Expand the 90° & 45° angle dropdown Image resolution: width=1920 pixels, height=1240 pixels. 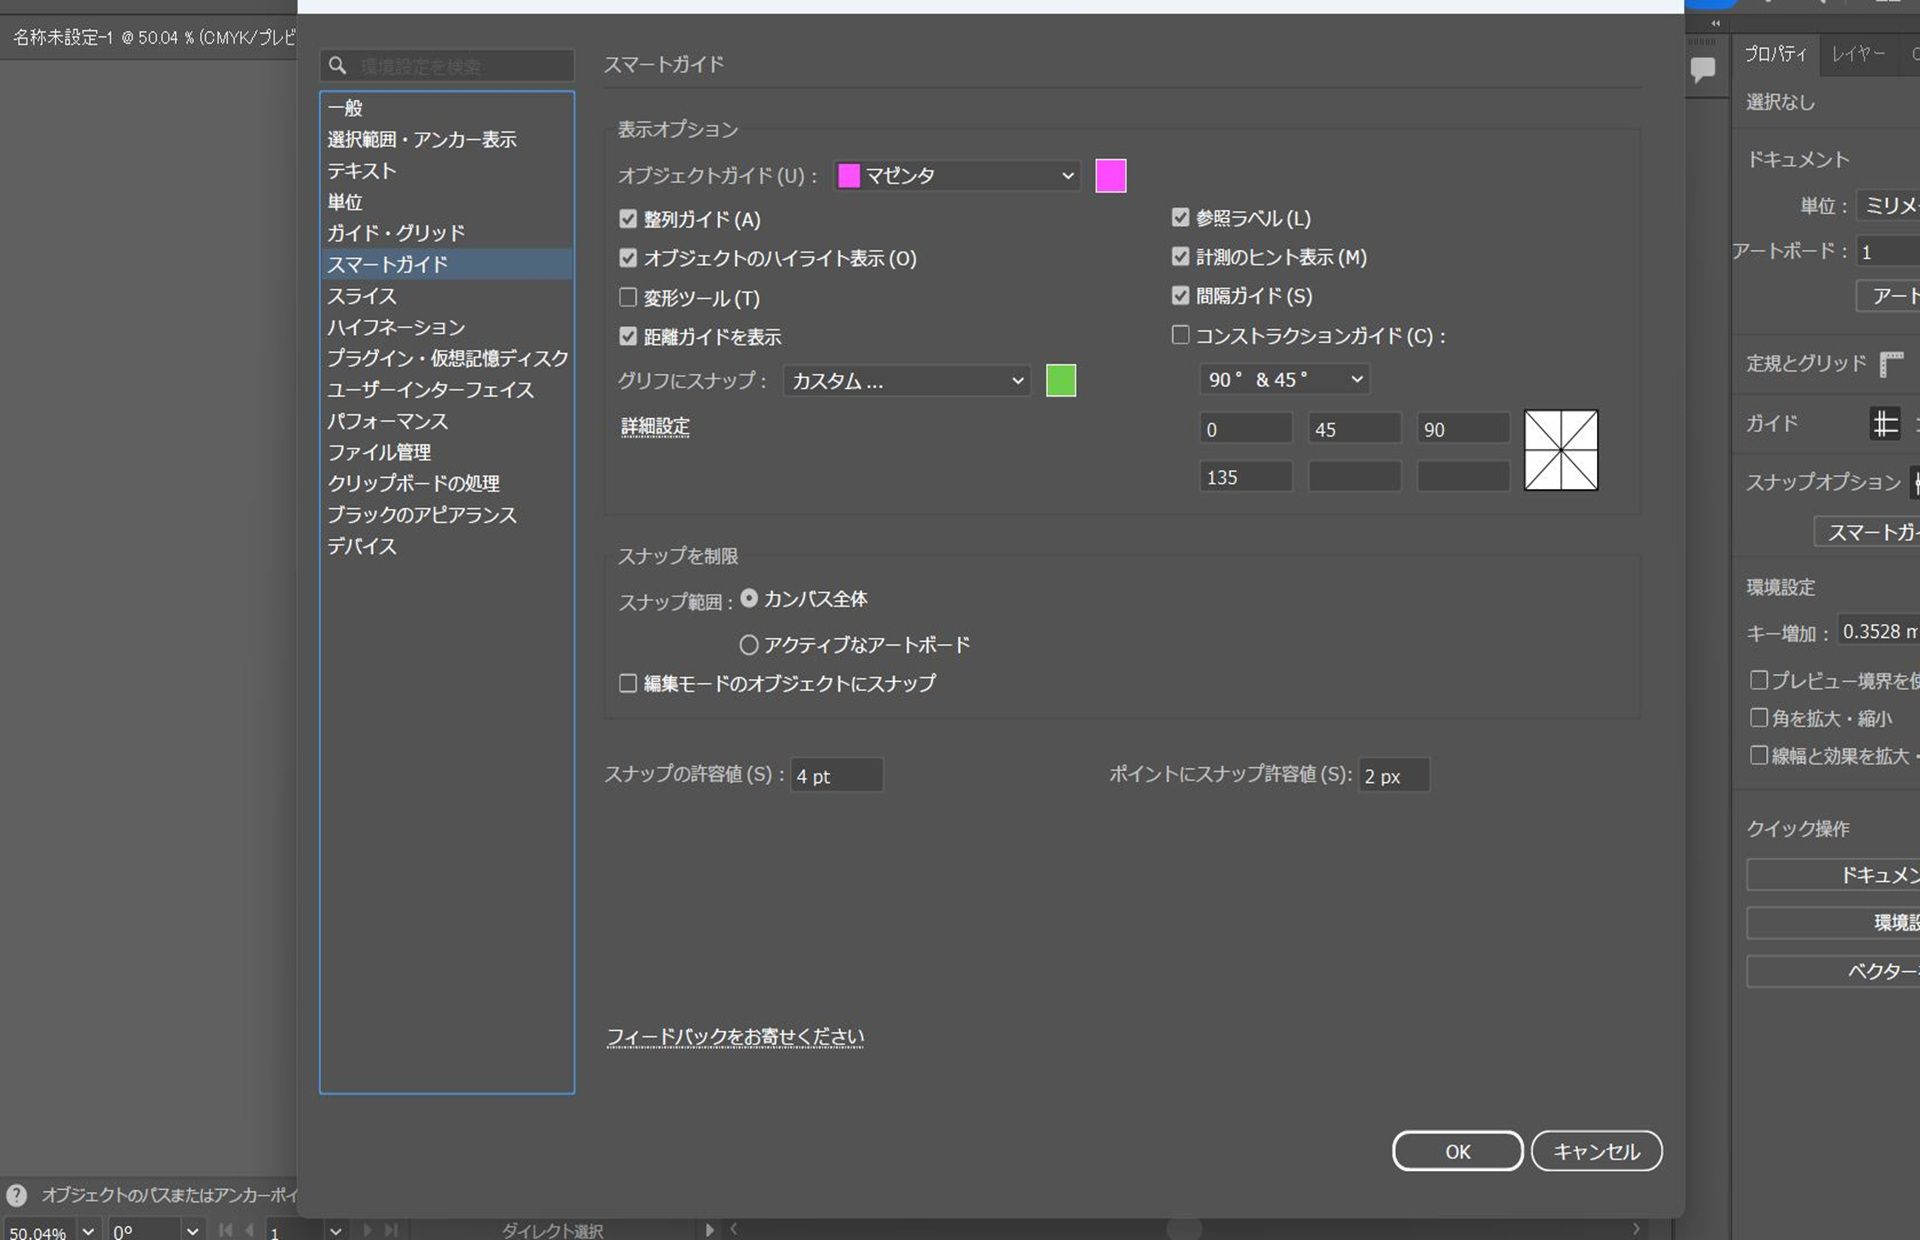click(x=1283, y=380)
